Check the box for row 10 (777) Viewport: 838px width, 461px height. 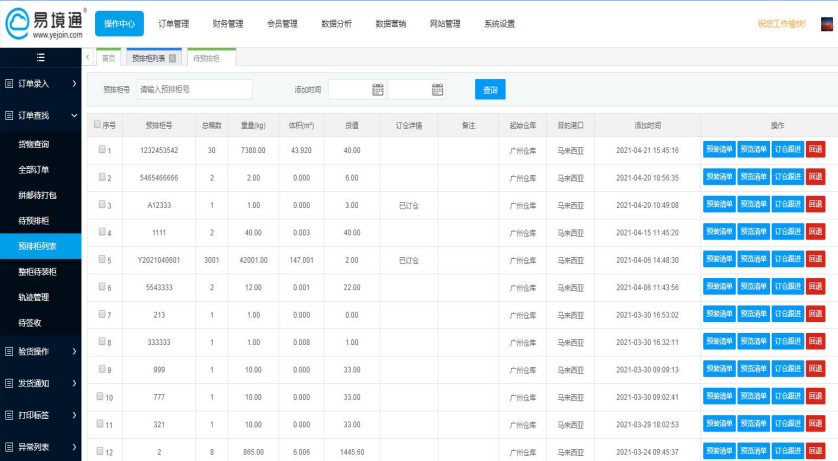[x=100, y=396]
